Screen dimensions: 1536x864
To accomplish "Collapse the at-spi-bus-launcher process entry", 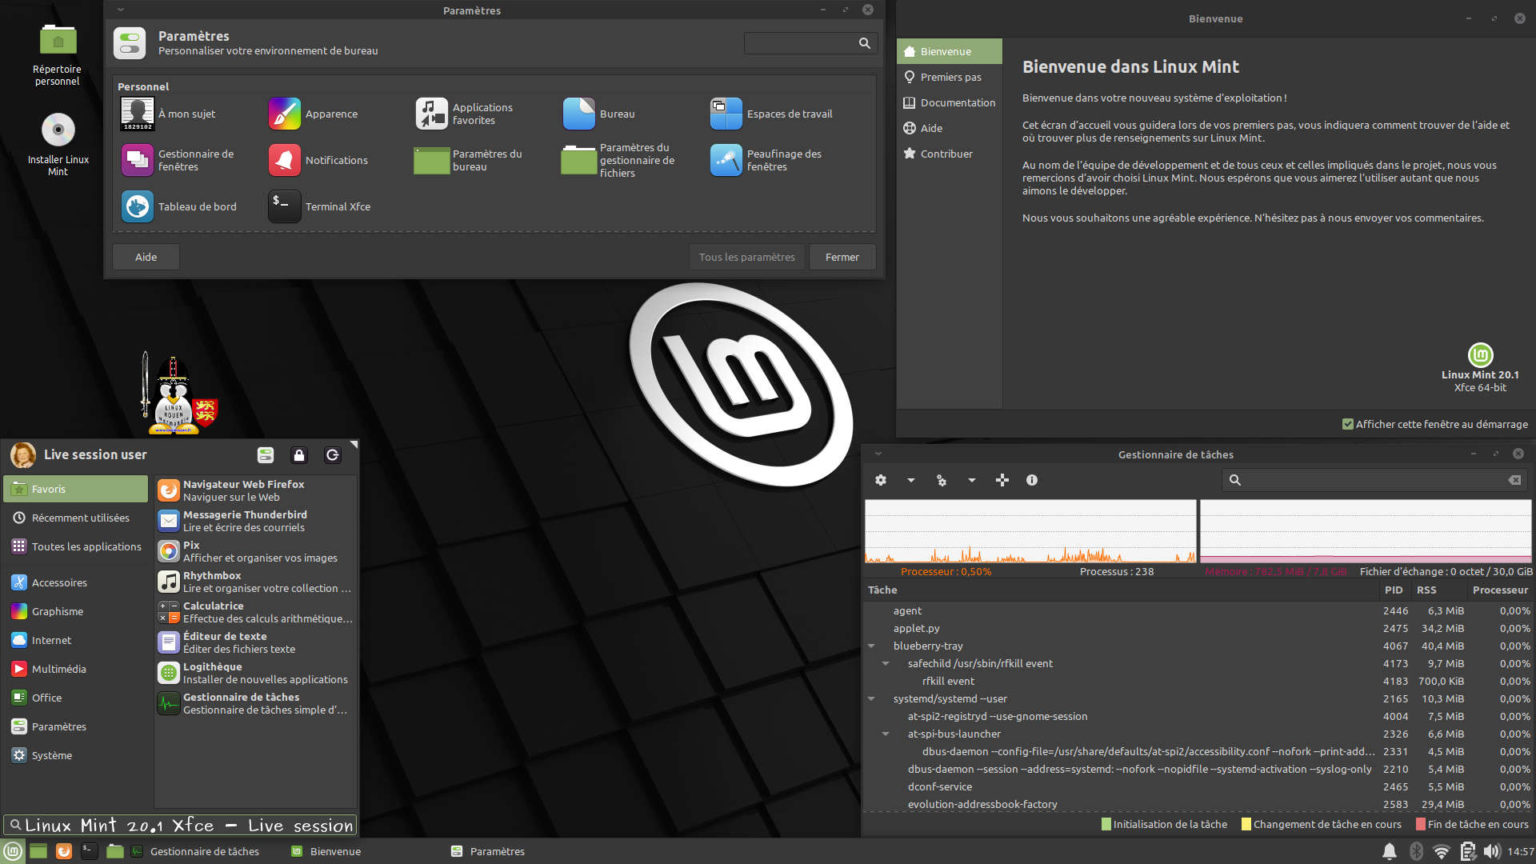I will [884, 734].
